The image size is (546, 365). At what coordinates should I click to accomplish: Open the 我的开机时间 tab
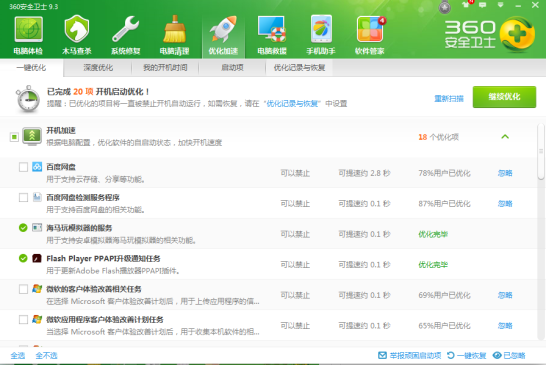click(x=165, y=68)
